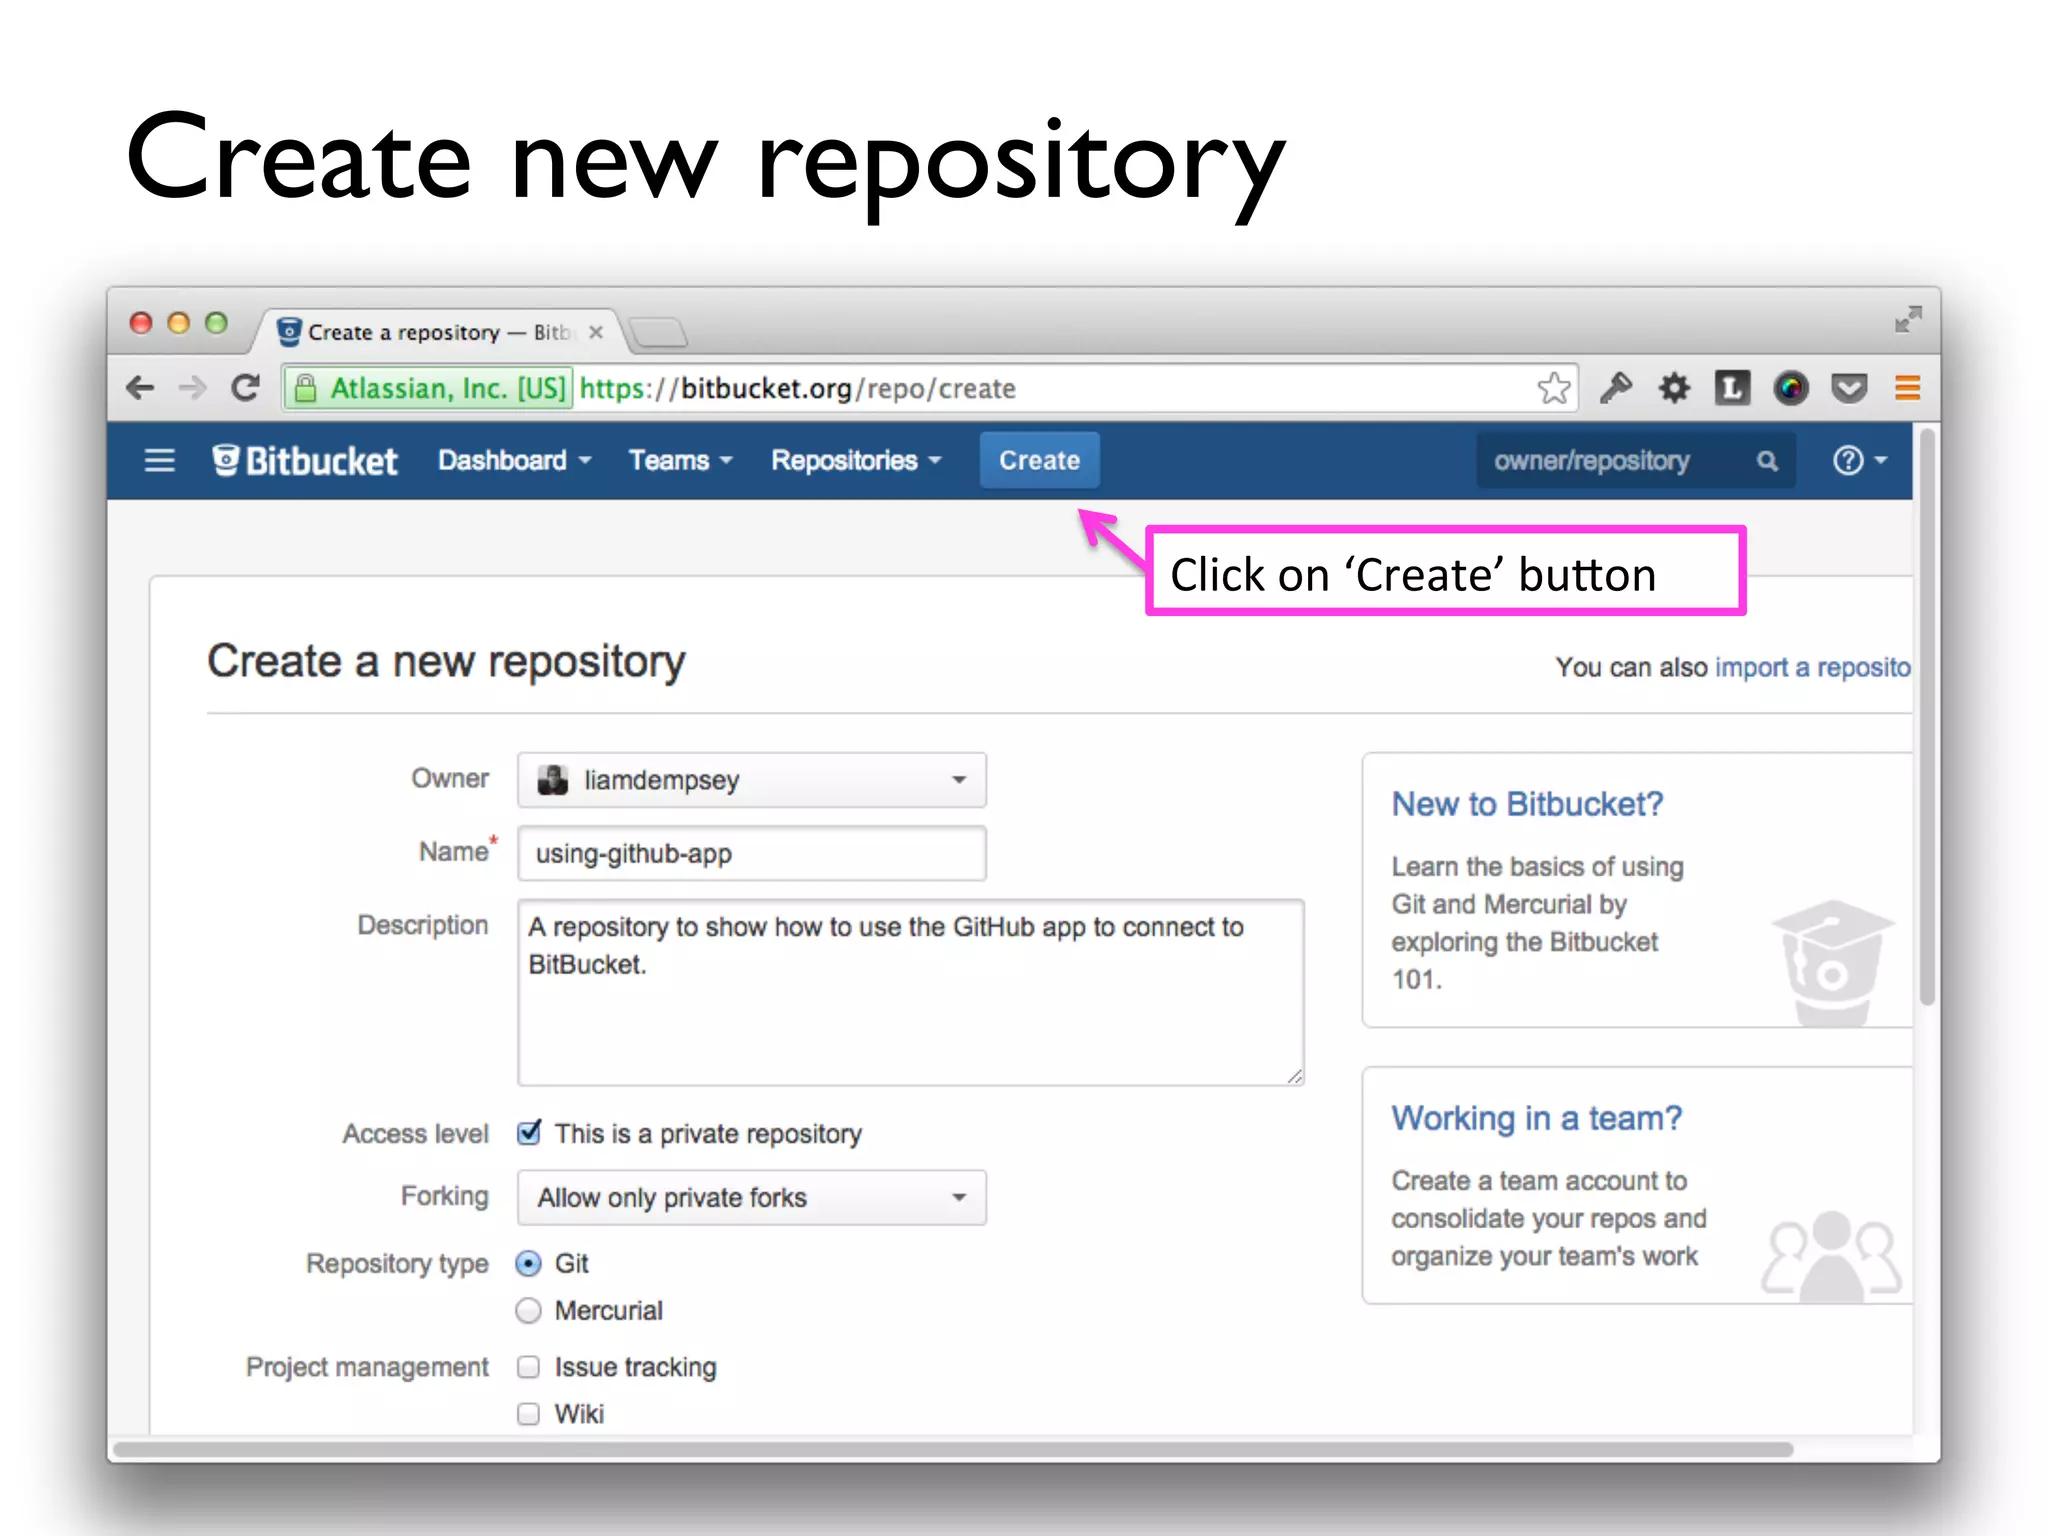Click the Bitbucket graduation bucket illustration
2048x1536 pixels.
(1832, 963)
